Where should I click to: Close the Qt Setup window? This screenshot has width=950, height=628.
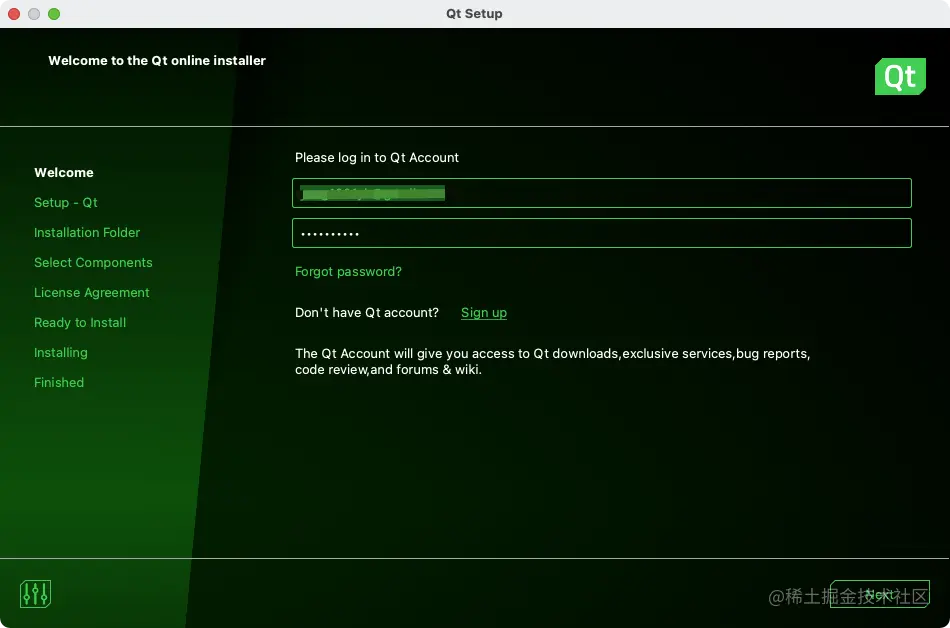(14, 14)
